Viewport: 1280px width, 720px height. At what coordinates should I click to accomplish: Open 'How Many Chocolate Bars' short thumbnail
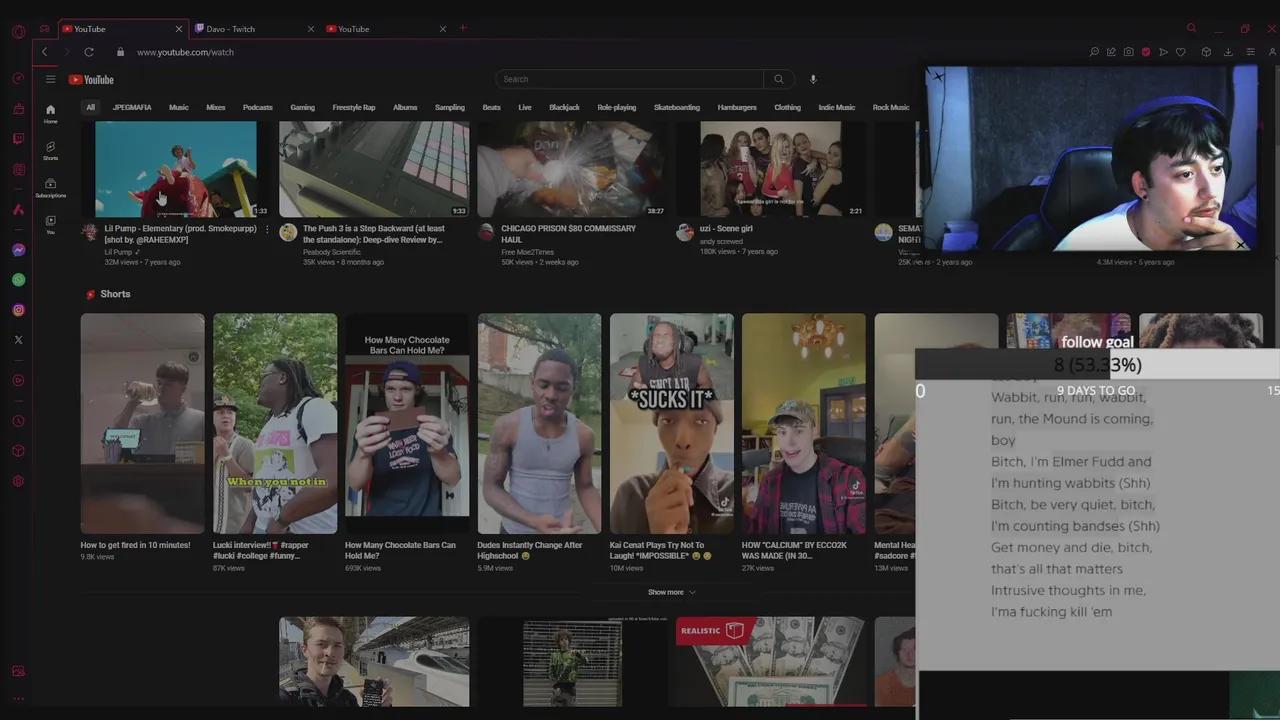[407, 423]
